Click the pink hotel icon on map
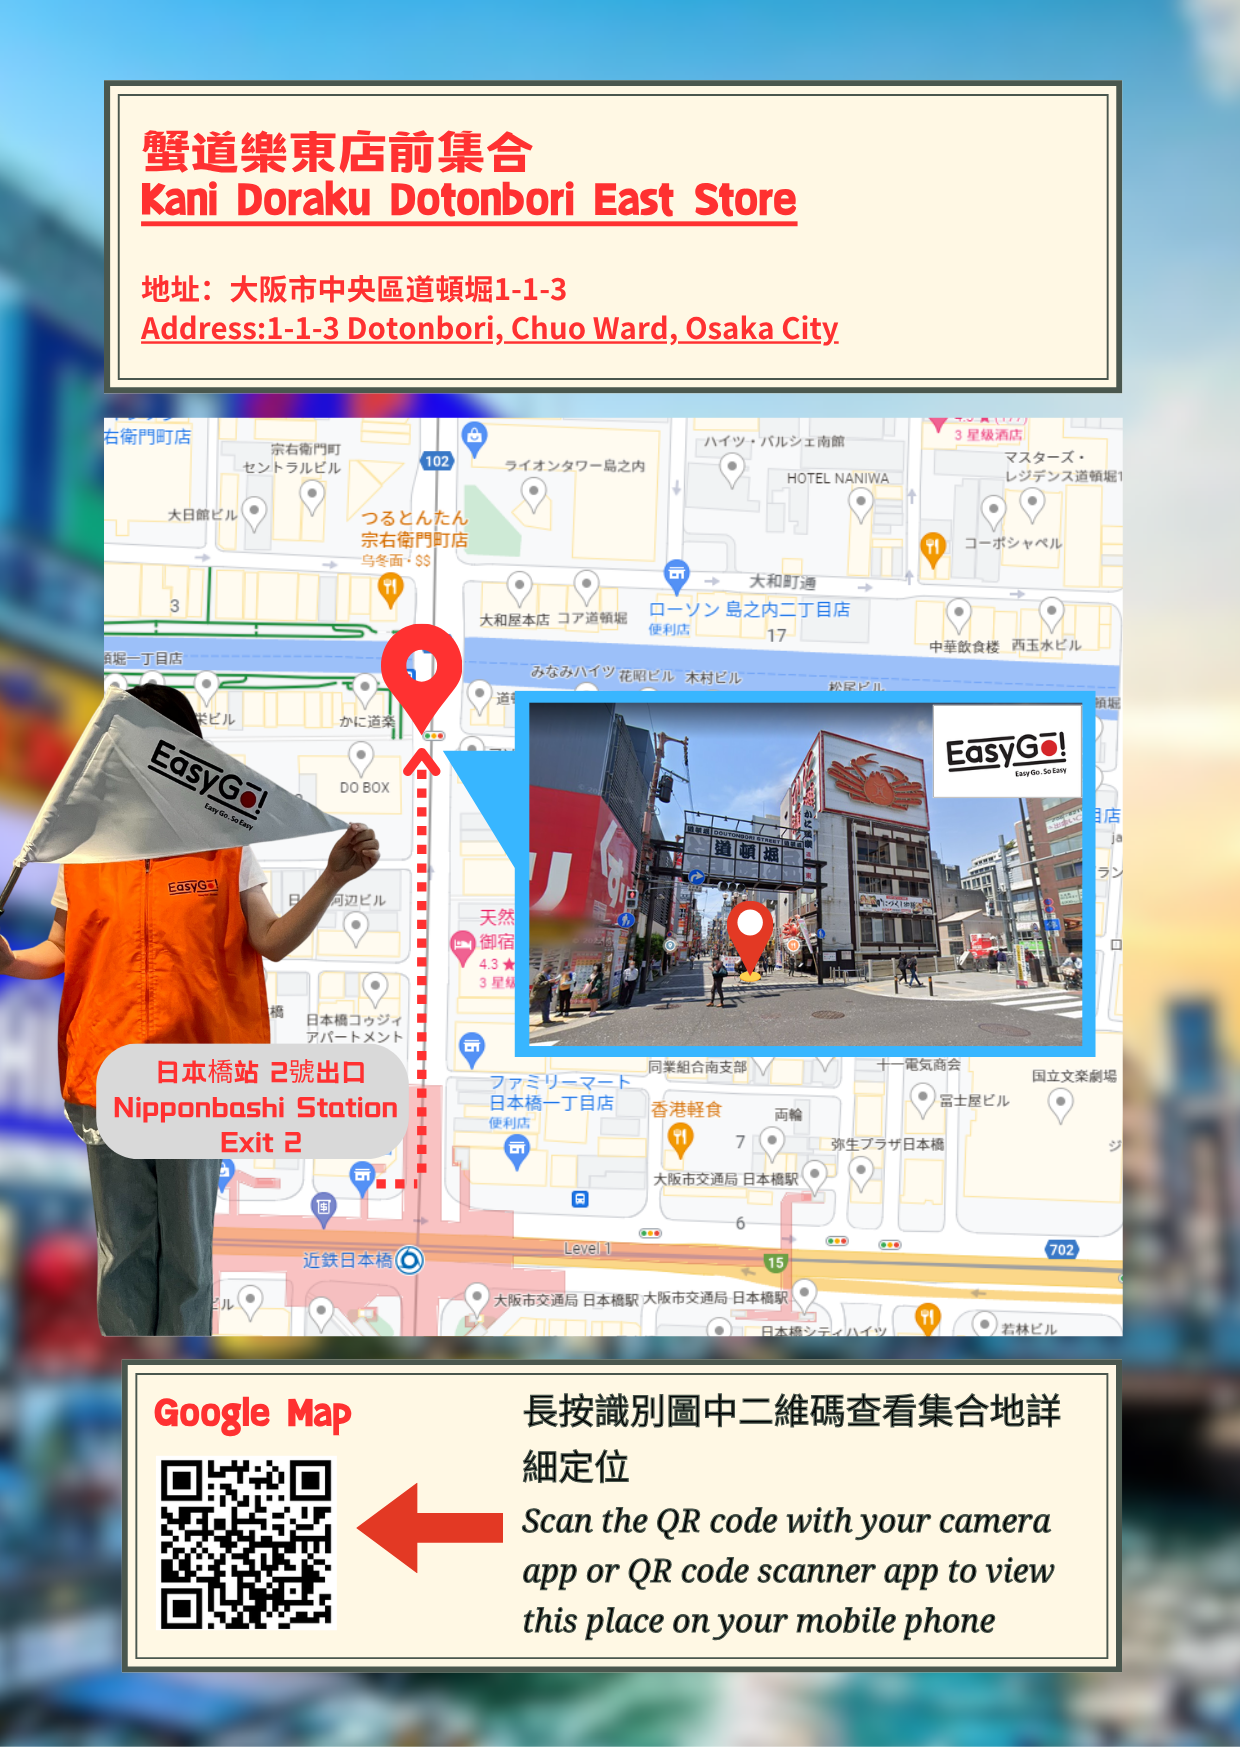1240x1748 pixels. (462, 944)
